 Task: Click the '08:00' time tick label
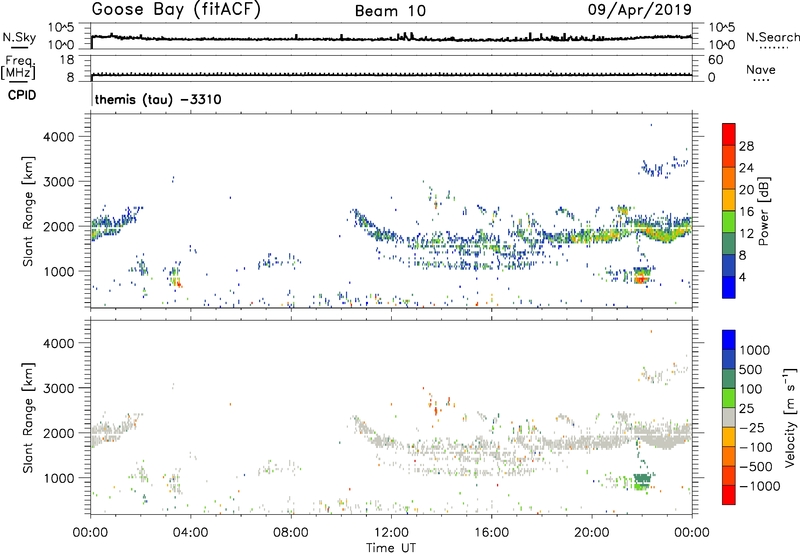[x=291, y=533]
